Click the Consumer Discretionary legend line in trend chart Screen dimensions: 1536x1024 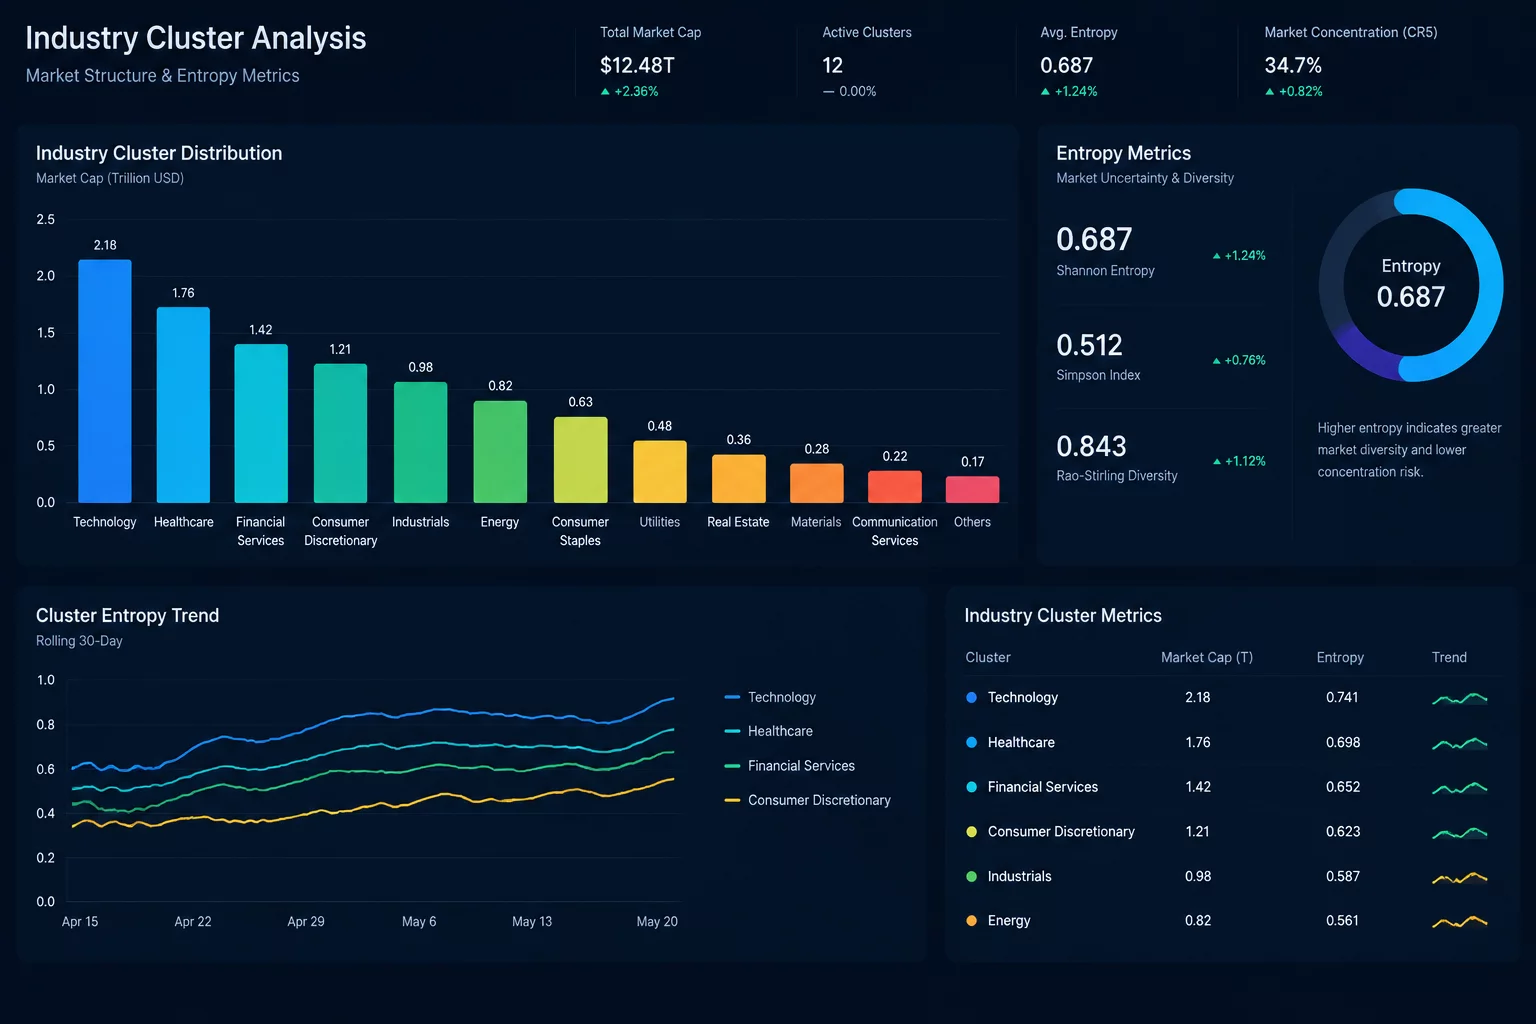(732, 800)
